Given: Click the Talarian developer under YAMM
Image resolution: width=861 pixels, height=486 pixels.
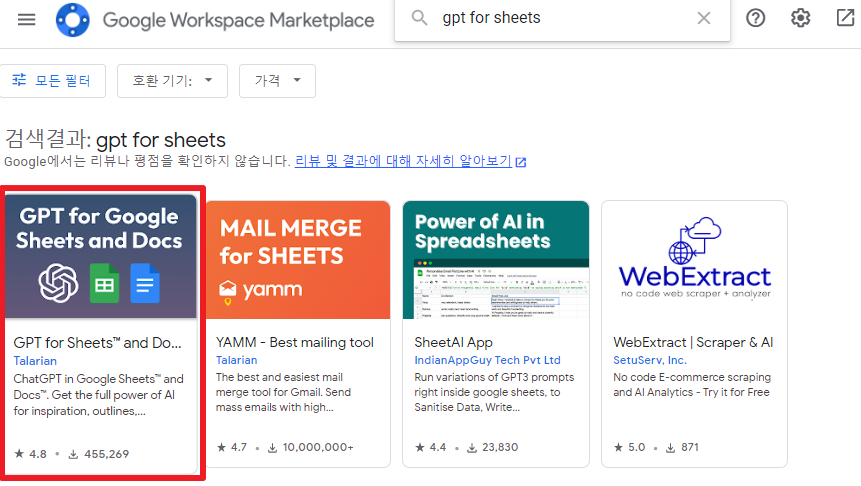Looking at the screenshot, I should (236, 360).
